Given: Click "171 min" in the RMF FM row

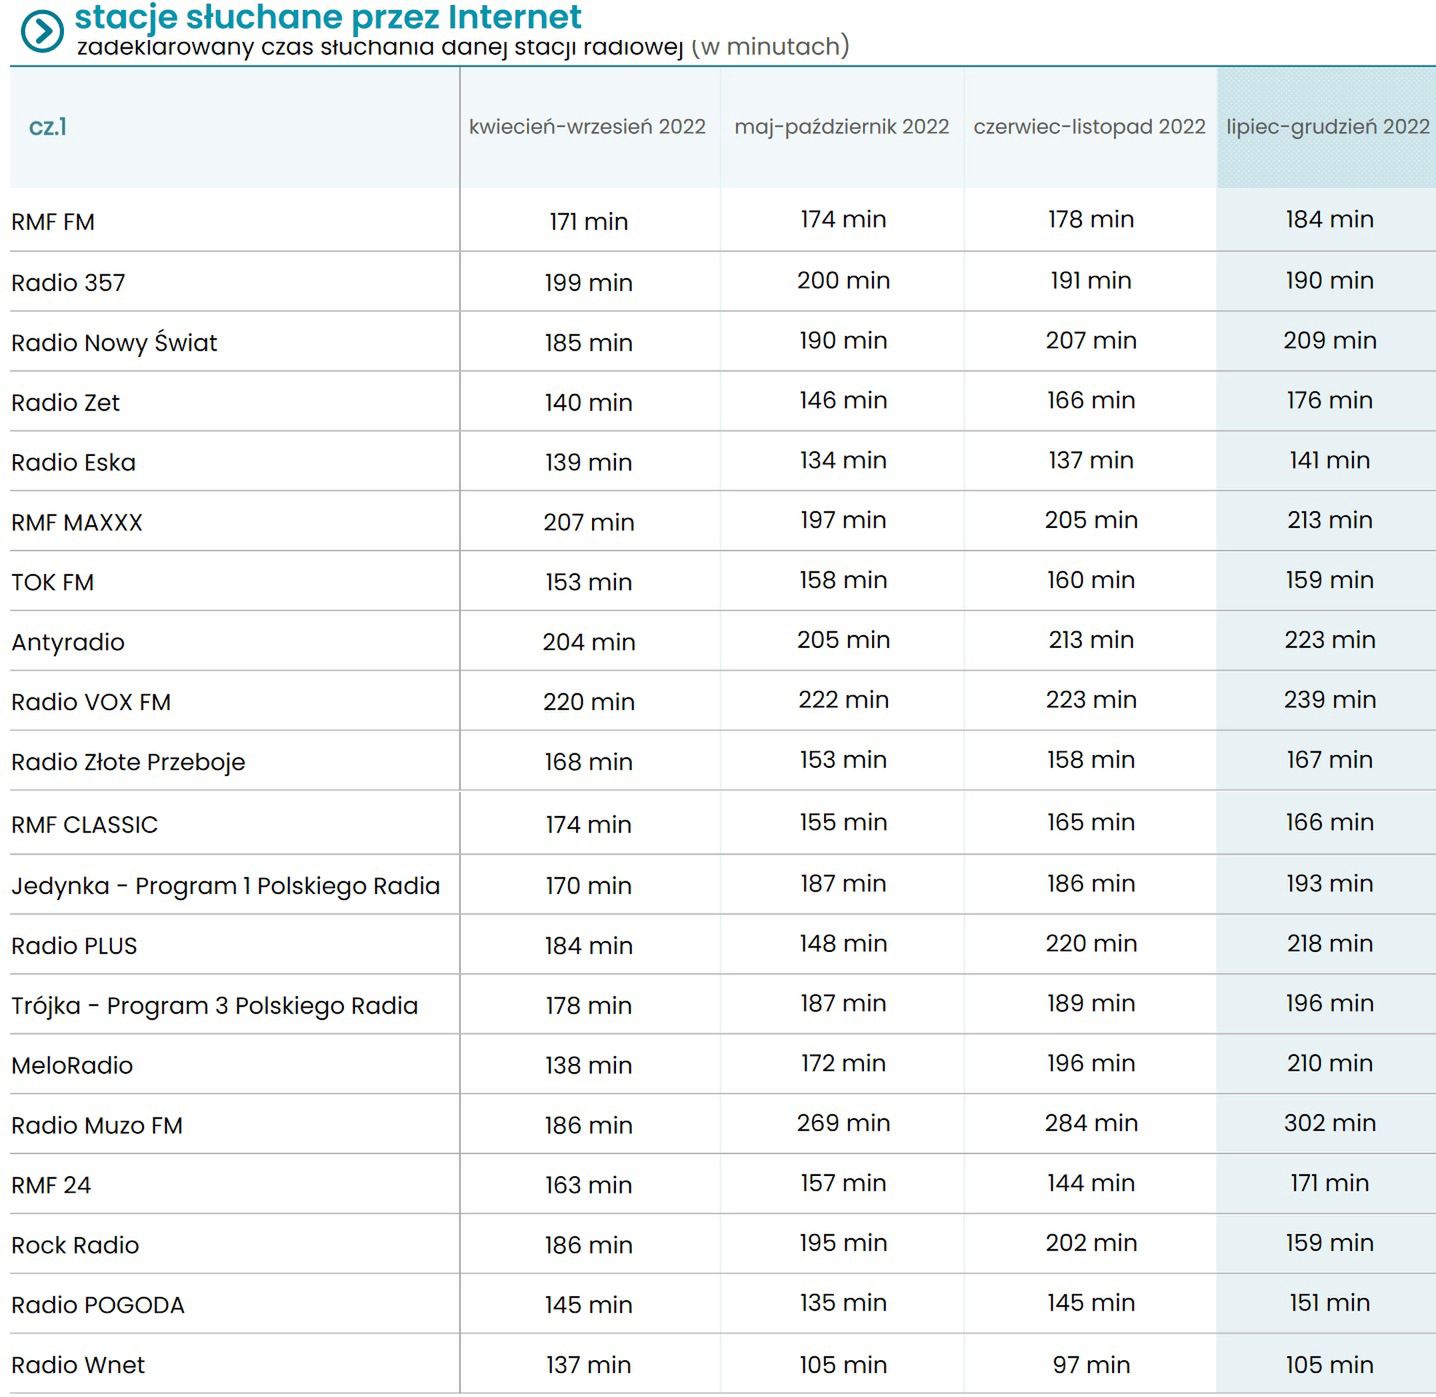Looking at the screenshot, I should click(x=588, y=222).
